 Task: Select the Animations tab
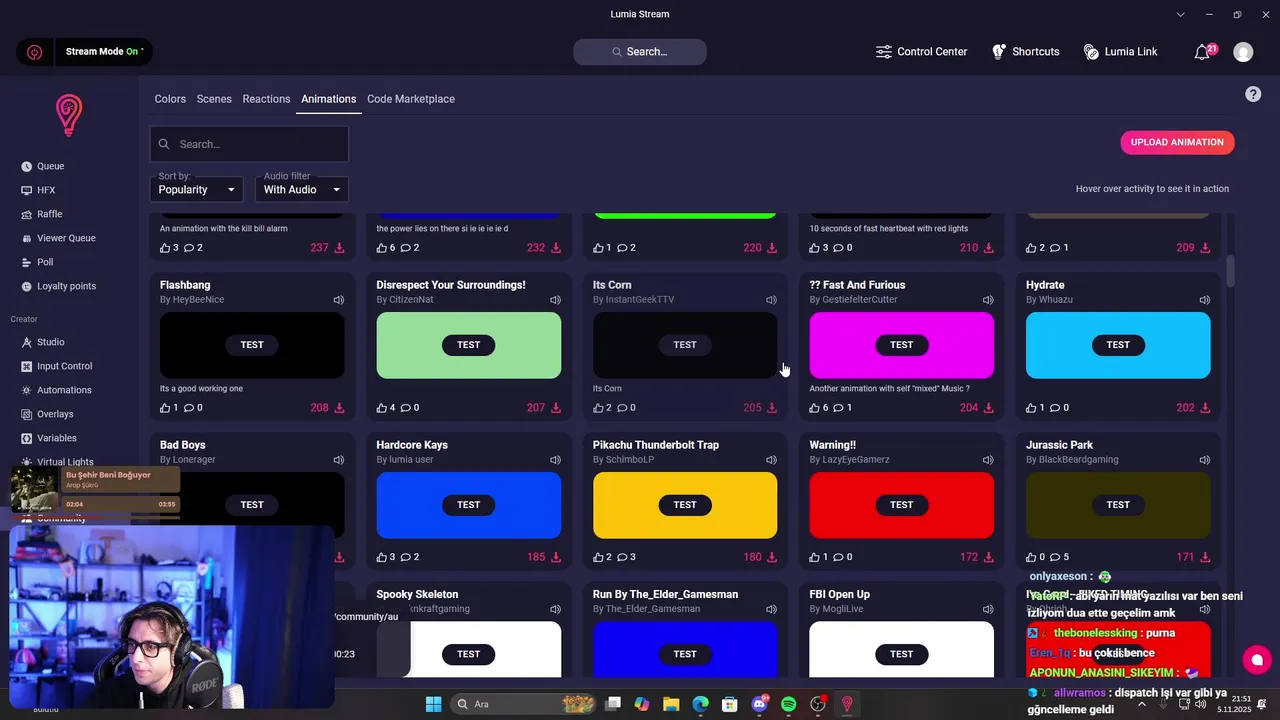329,99
